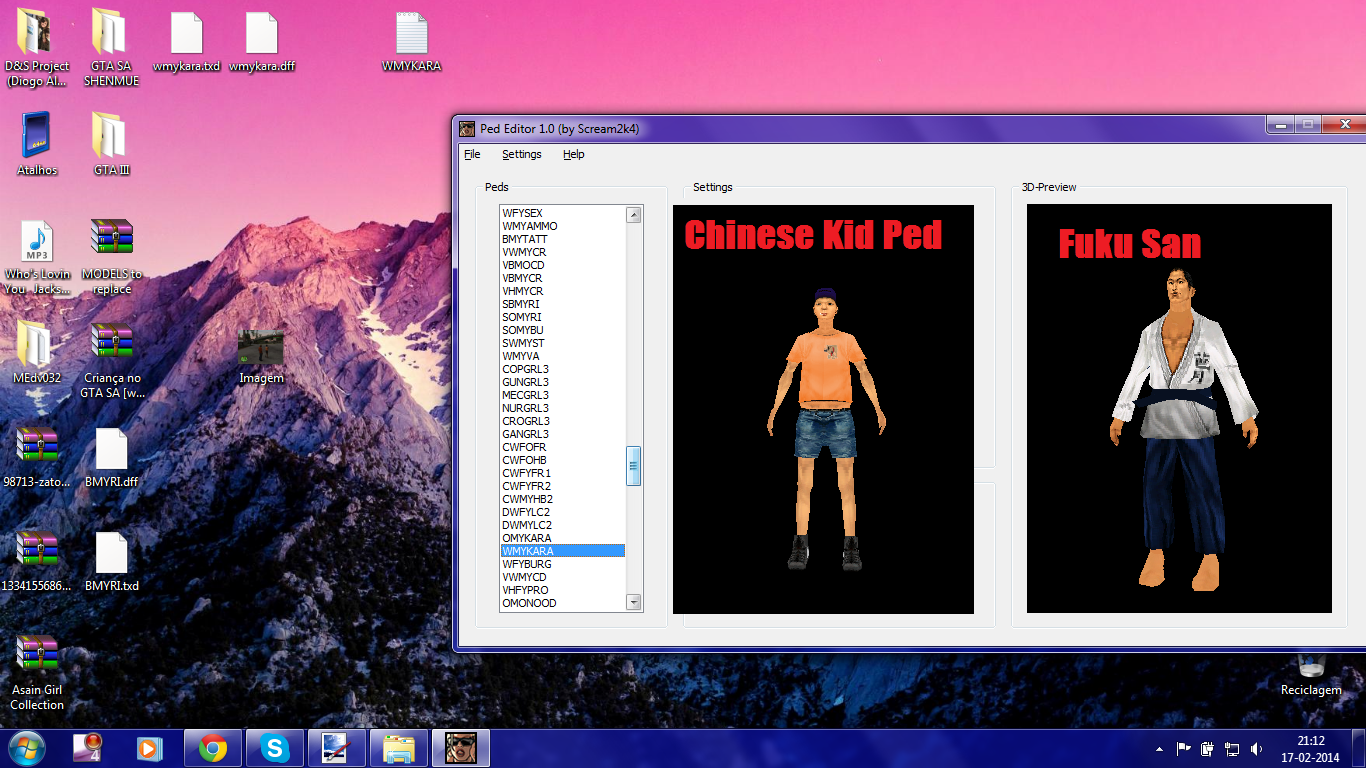Select CWFYFR1 in the Peds list

tap(563, 473)
